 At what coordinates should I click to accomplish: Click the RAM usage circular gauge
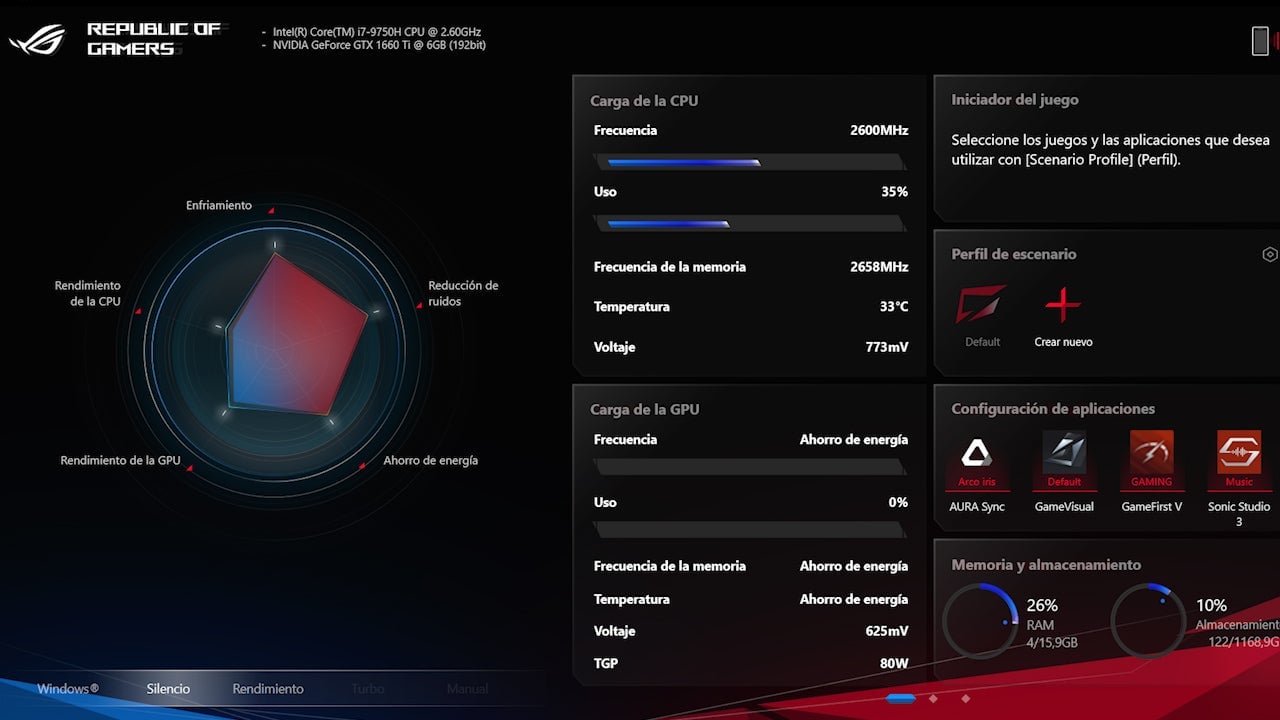click(x=980, y=621)
